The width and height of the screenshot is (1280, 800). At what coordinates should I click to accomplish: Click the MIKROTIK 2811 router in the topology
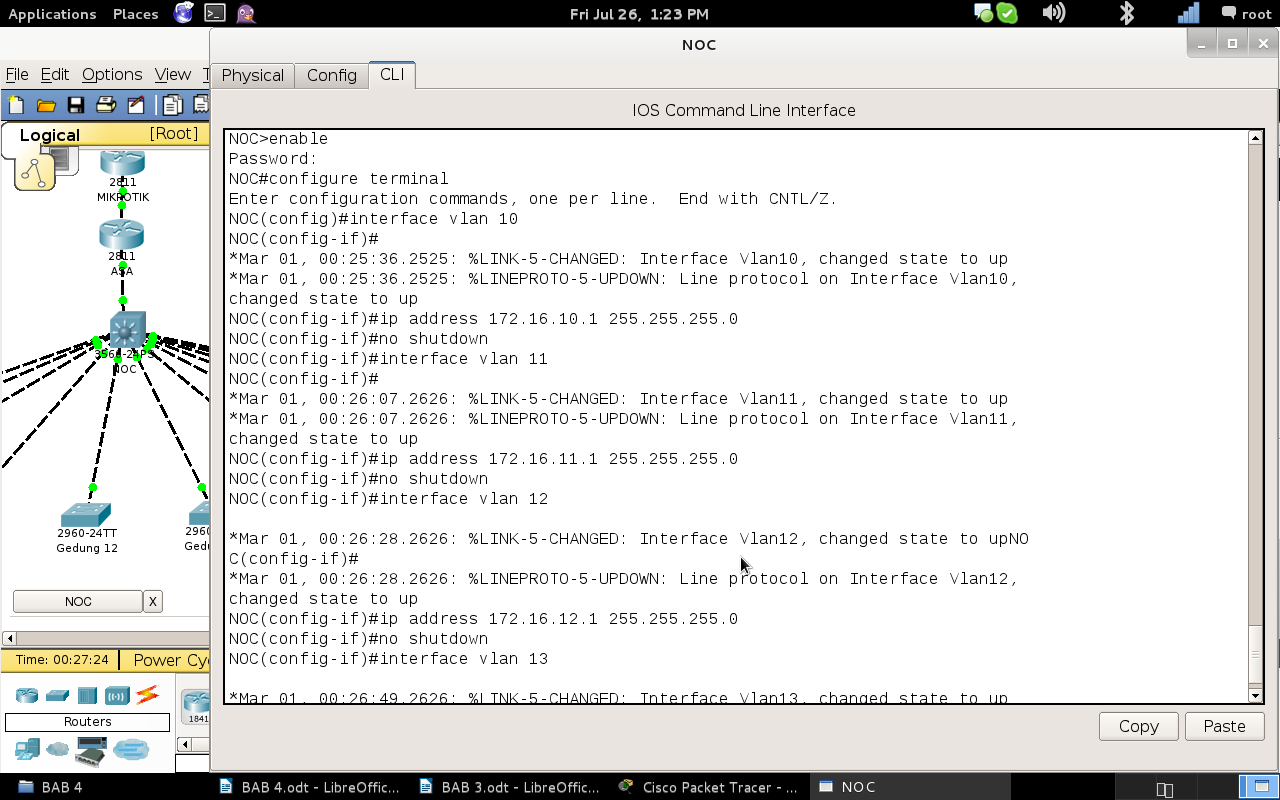pyautogui.click(x=122, y=163)
